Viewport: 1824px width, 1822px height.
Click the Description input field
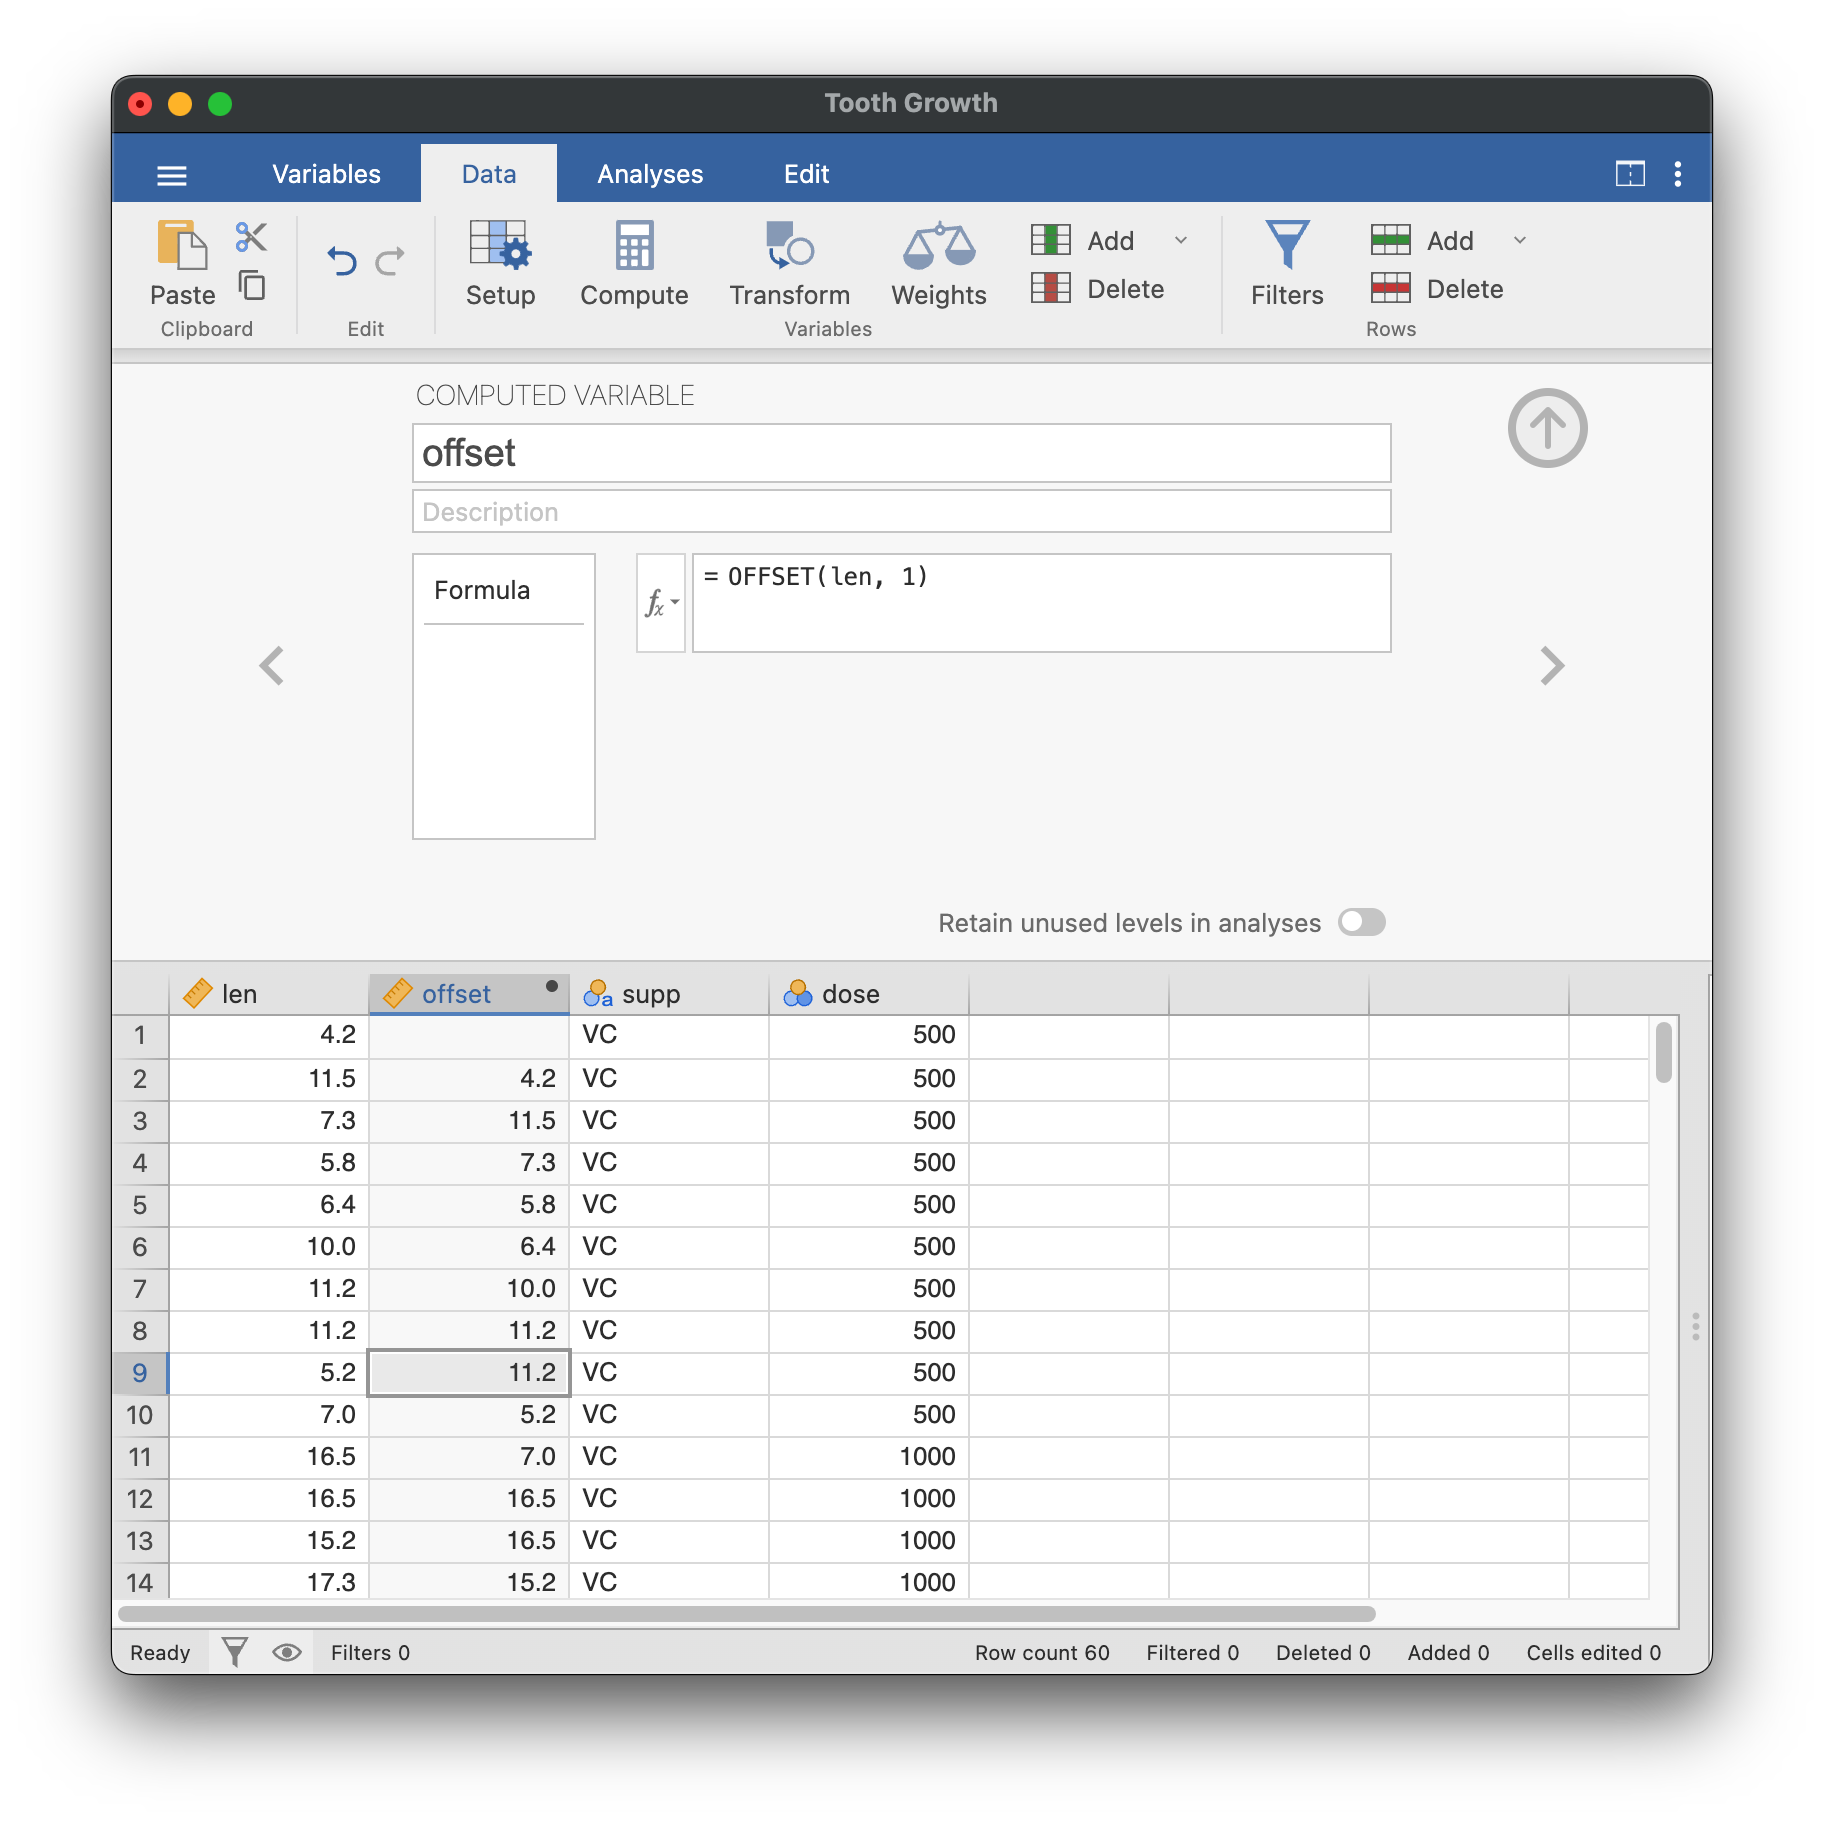(x=901, y=512)
